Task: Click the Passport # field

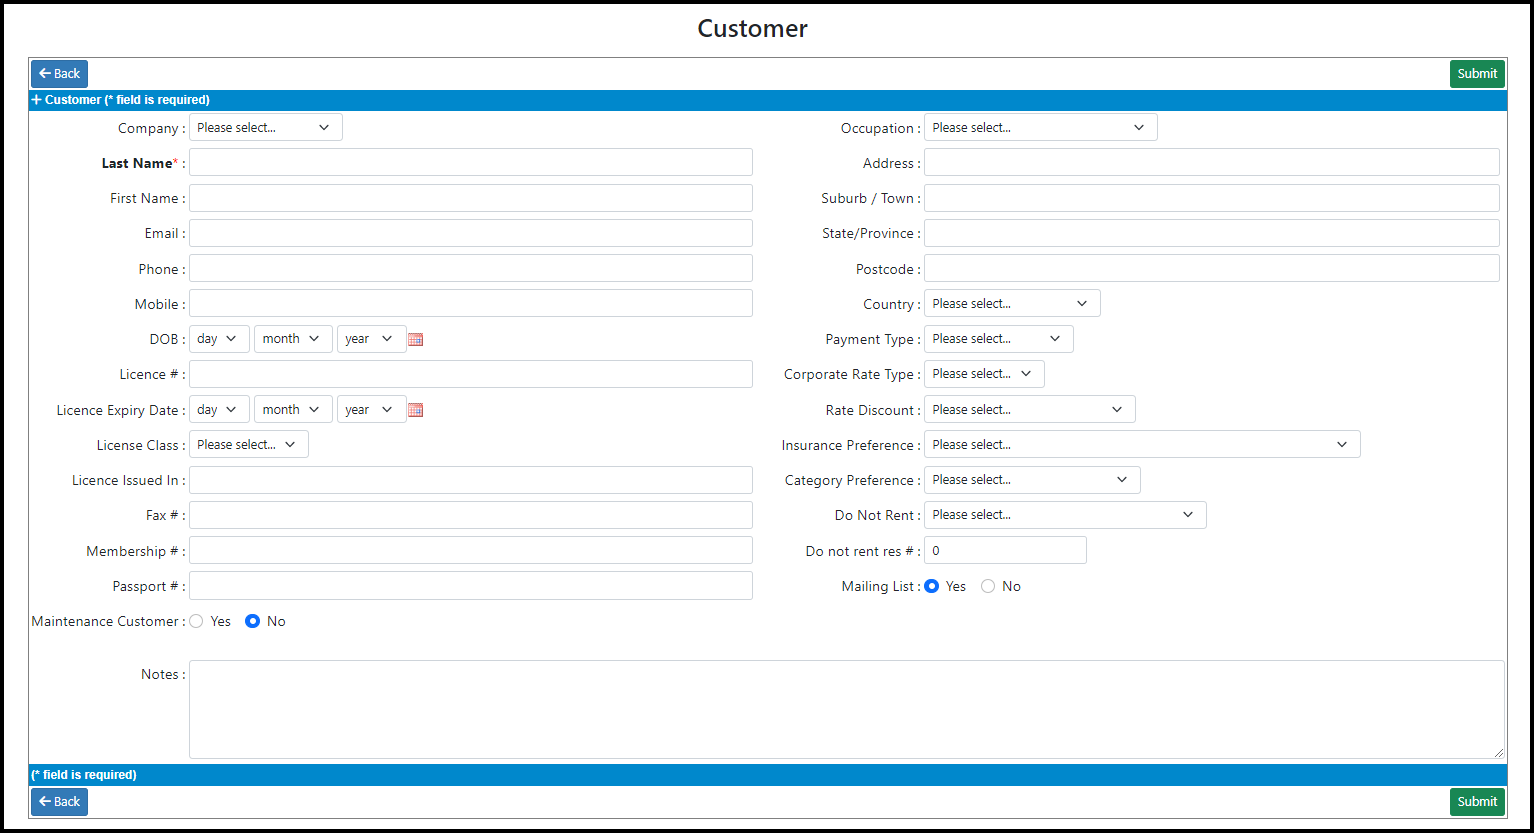Action: (x=471, y=585)
